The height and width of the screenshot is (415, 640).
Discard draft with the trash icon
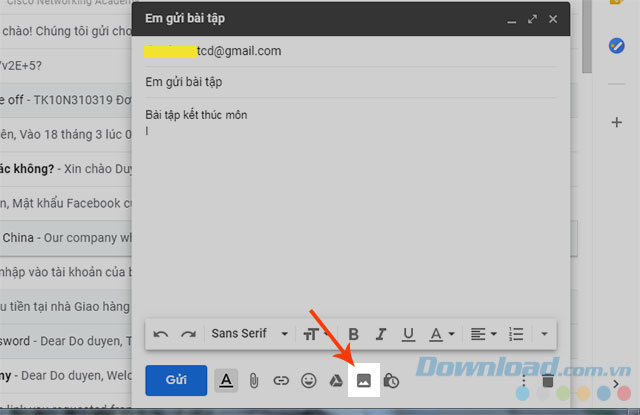548,381
